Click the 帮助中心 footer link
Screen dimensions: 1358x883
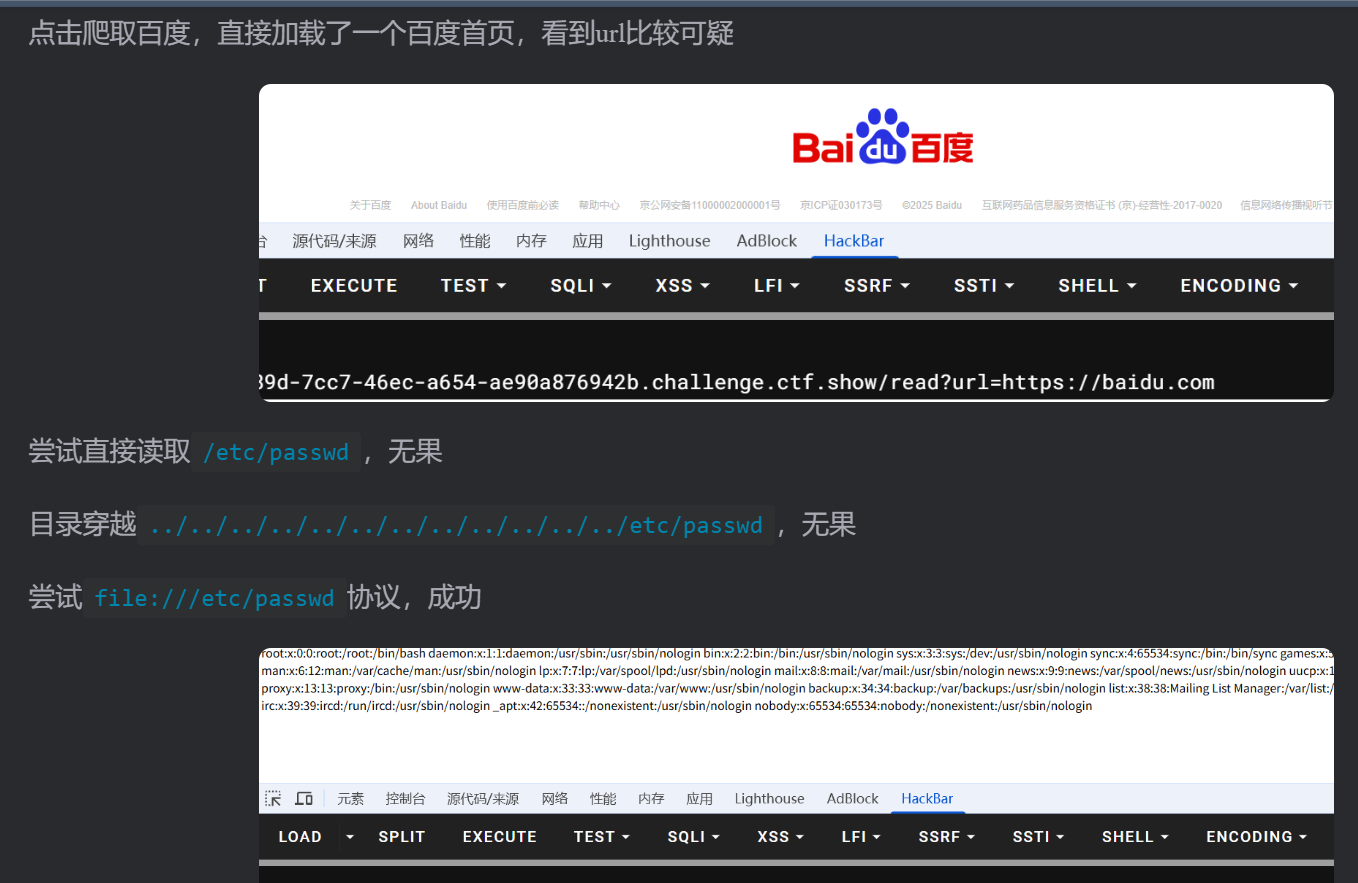coord(599,205)
